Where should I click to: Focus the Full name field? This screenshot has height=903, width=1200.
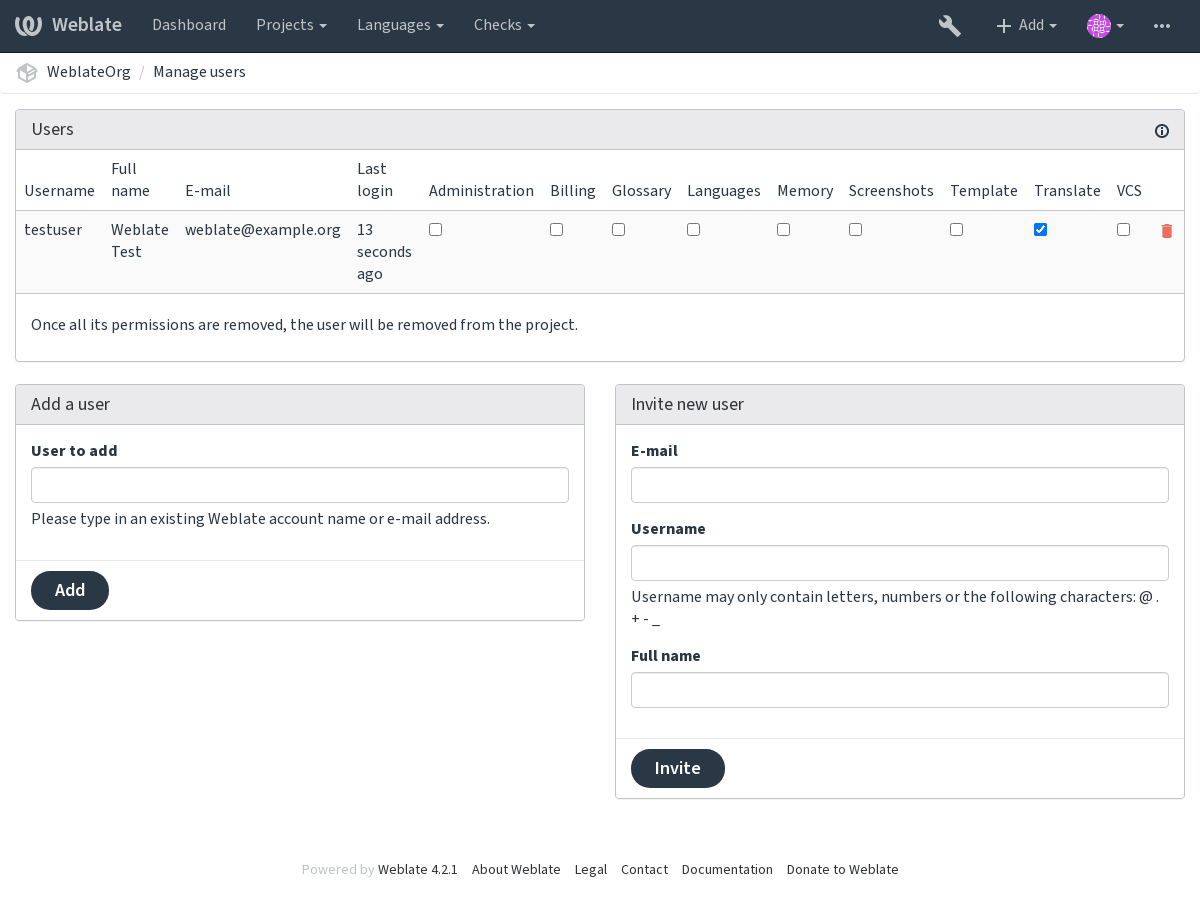pos(900,690)
